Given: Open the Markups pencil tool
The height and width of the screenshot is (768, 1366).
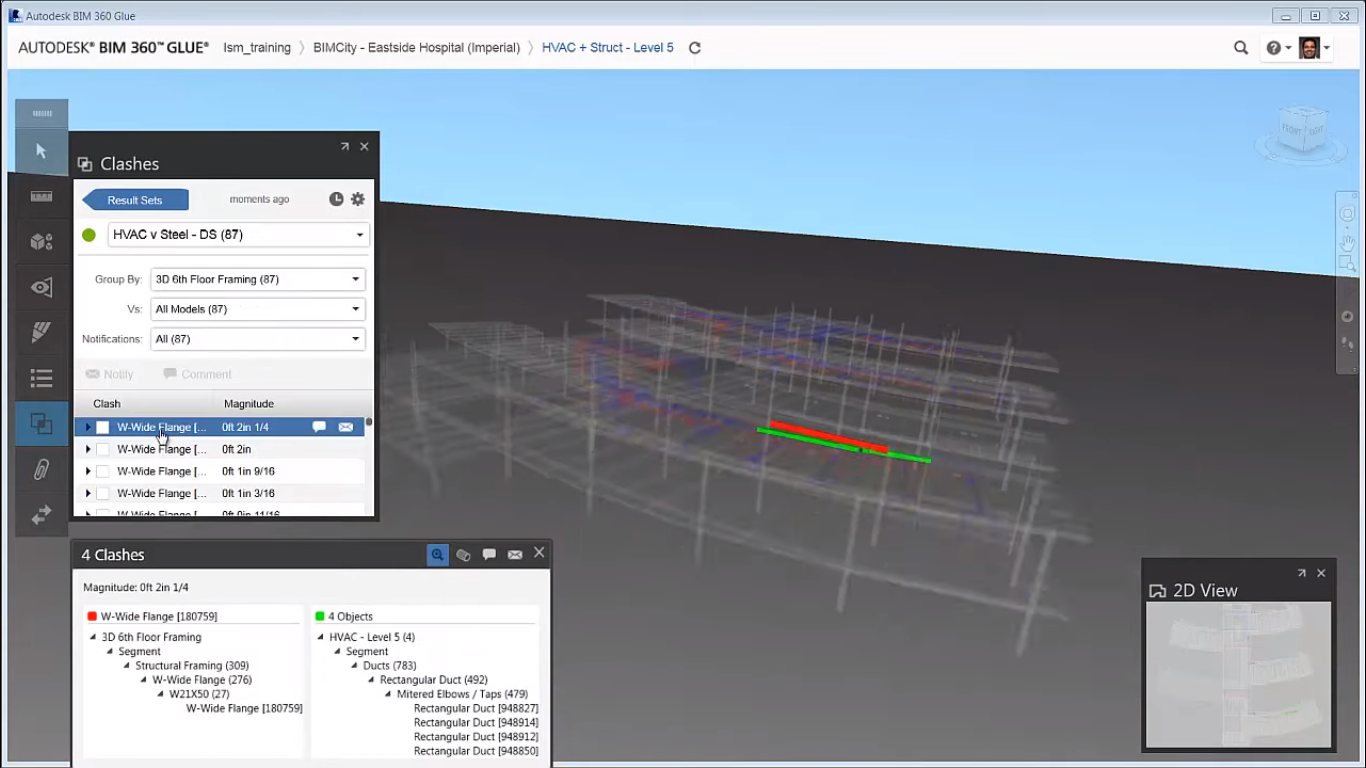Looking at the screenshot, I should [41, 333].
